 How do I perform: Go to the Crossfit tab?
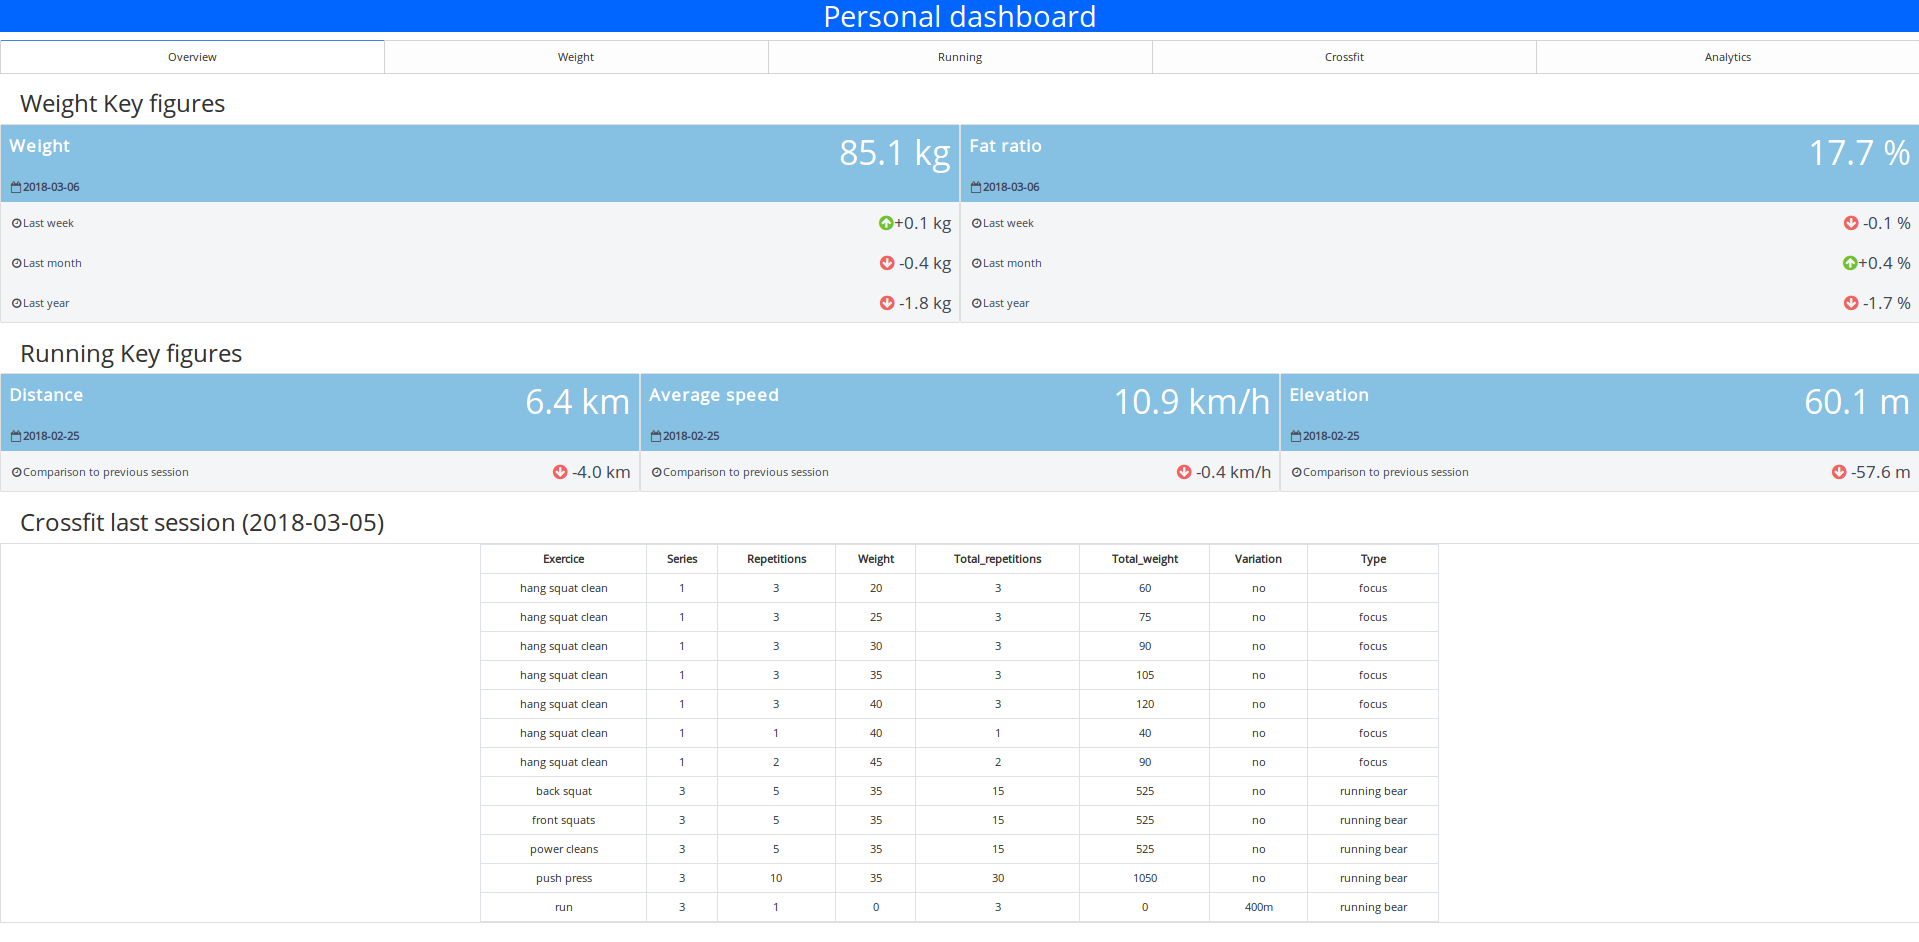point(1343,57)
